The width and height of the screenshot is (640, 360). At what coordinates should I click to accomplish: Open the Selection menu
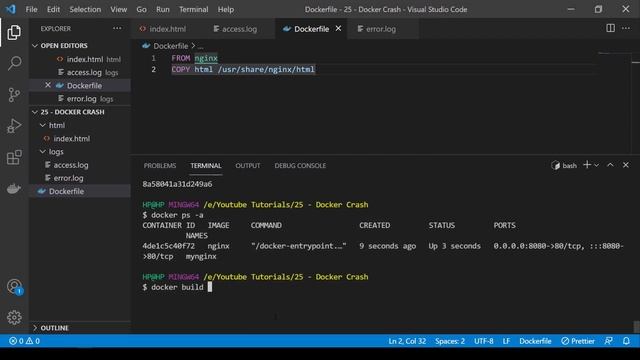(x=85, y=9)
